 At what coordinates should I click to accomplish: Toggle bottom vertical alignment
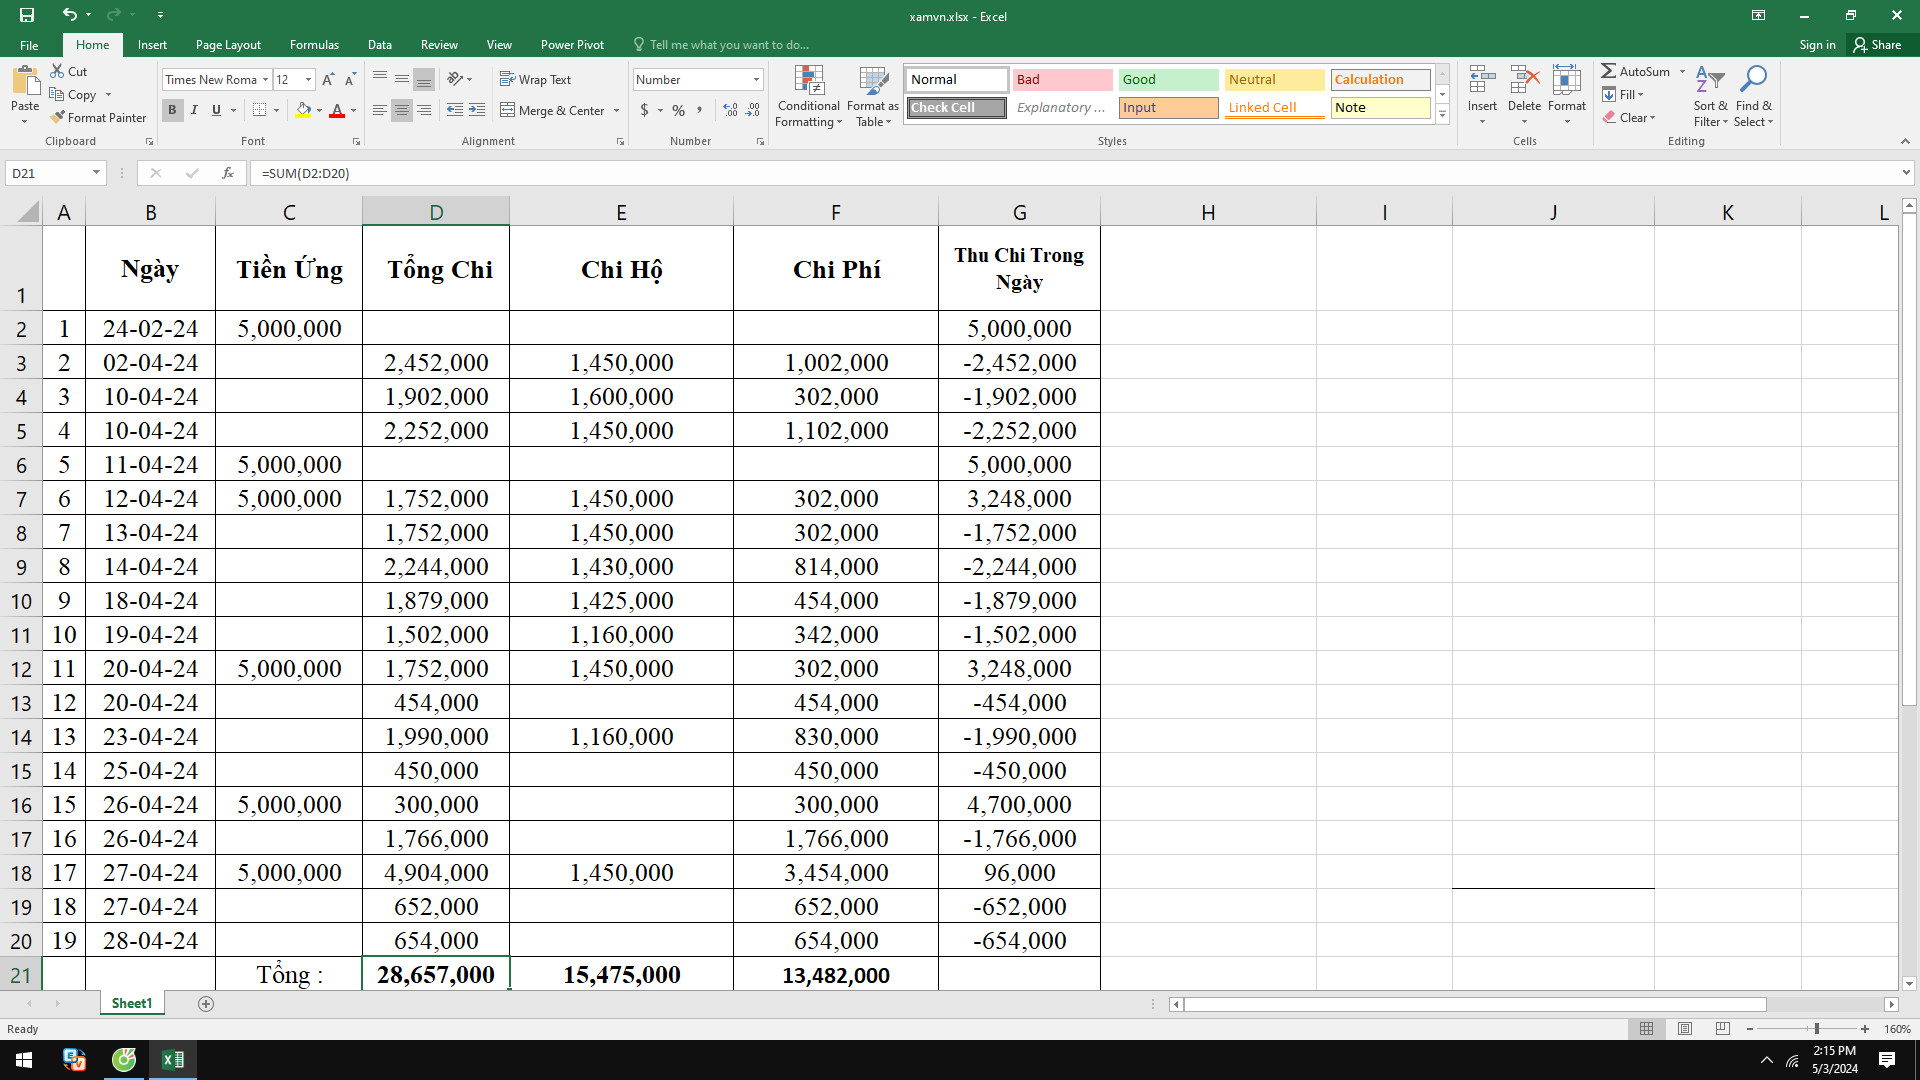click(x=424, y=79)
